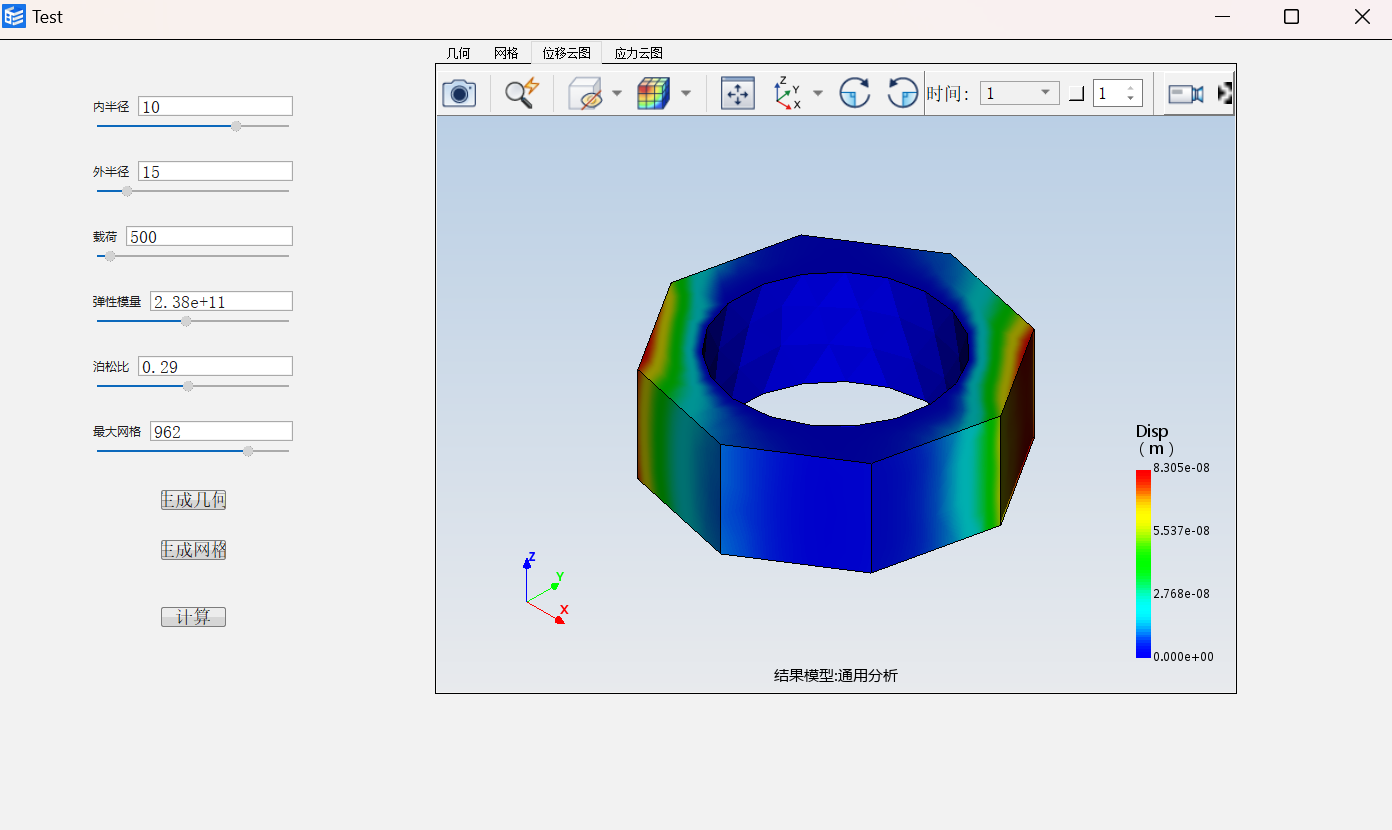1392x830 pixels.
Task: Take a snapshot with the camera icon
Action: pos(459,93)
